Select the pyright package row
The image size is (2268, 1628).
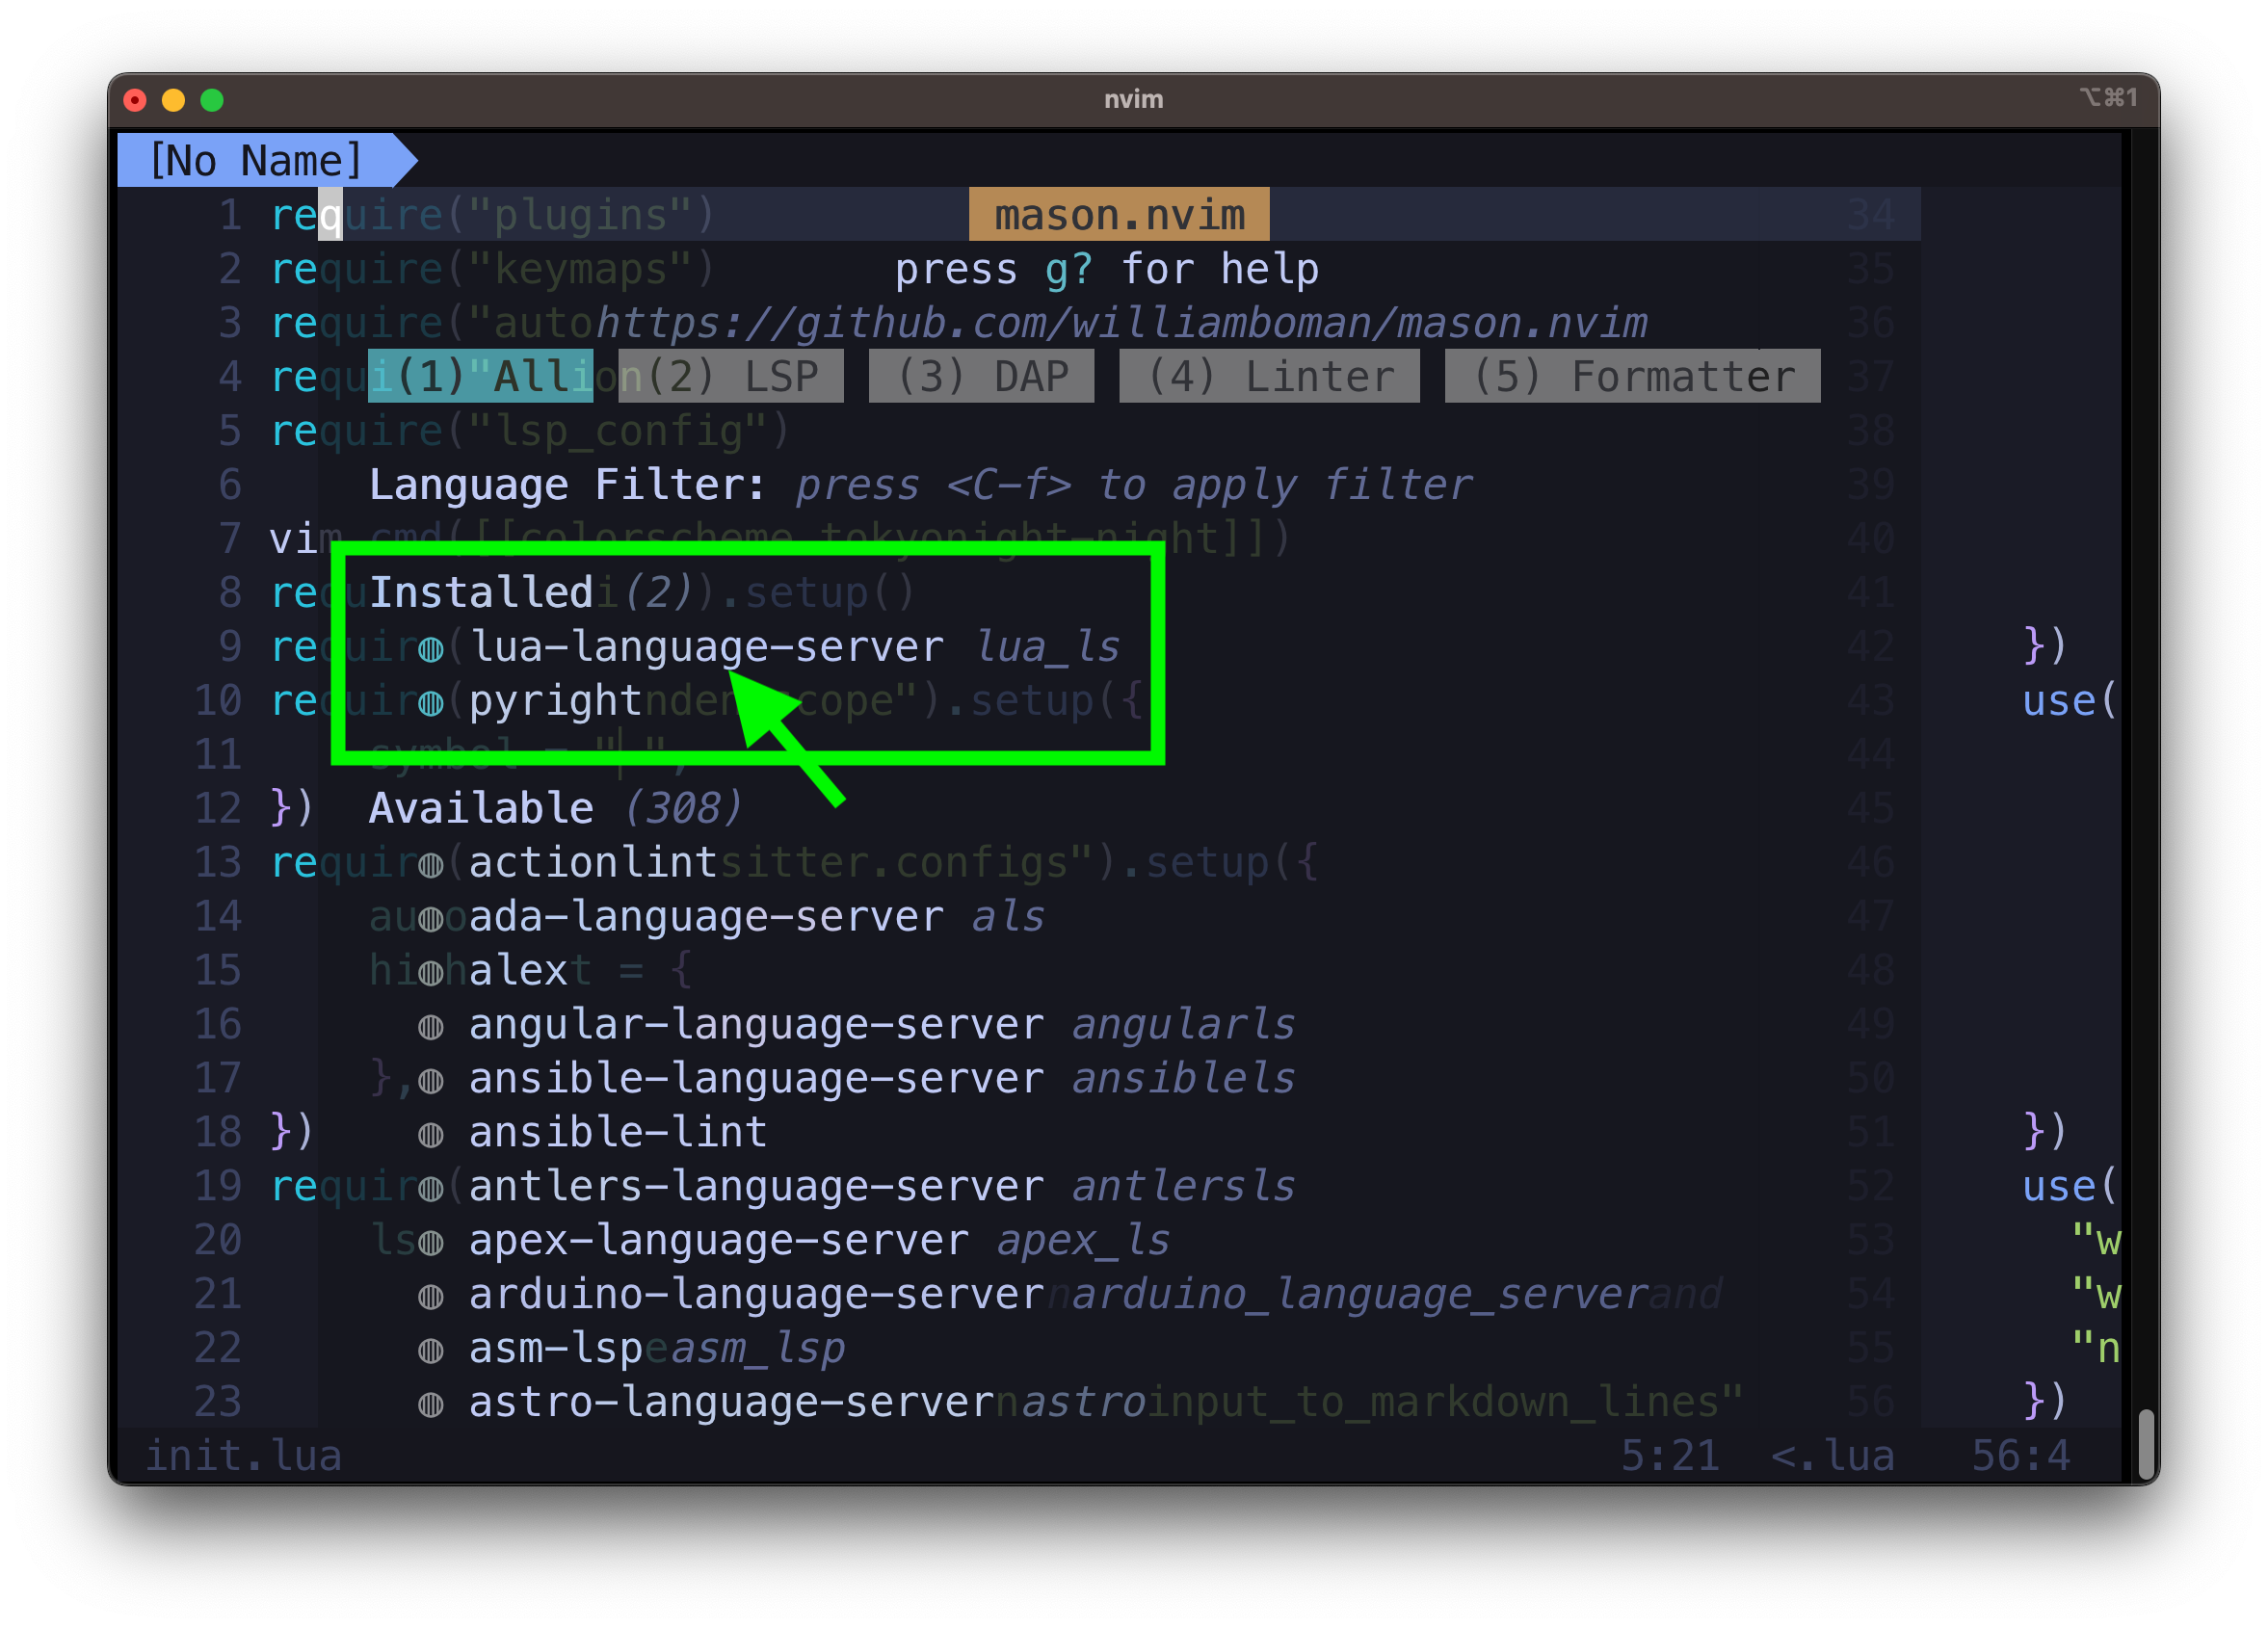pyautogui.click(x=531, y=701)
